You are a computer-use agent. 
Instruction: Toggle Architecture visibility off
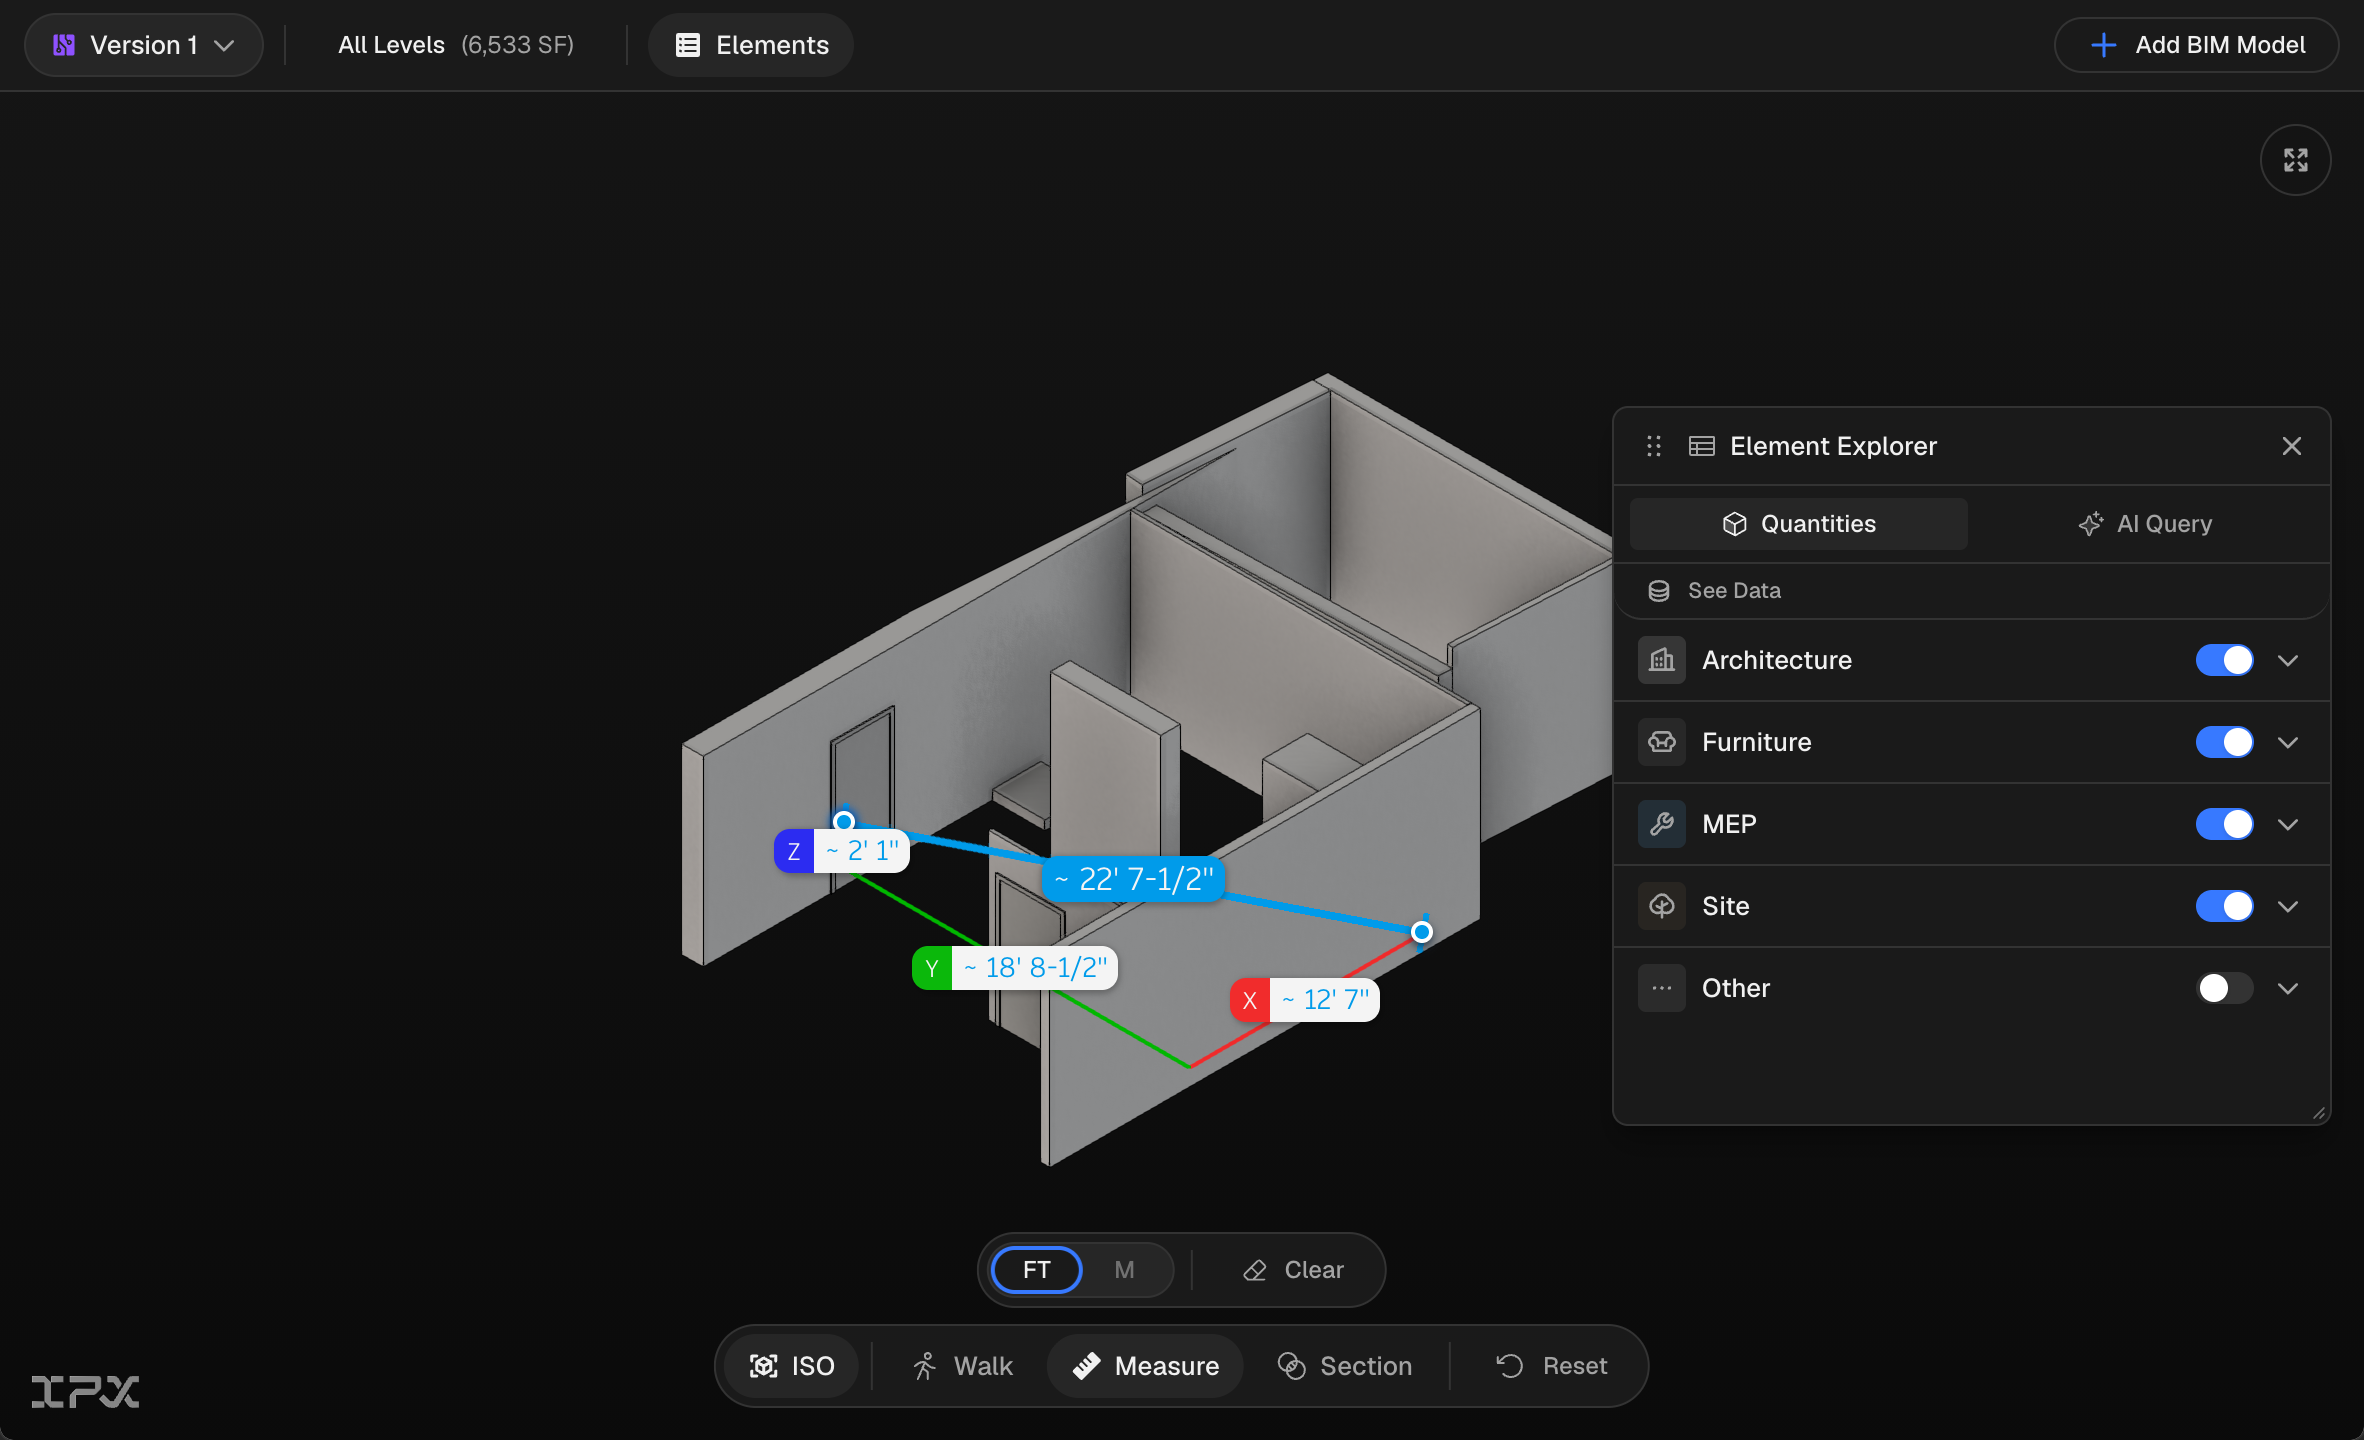coord(2225,660)
